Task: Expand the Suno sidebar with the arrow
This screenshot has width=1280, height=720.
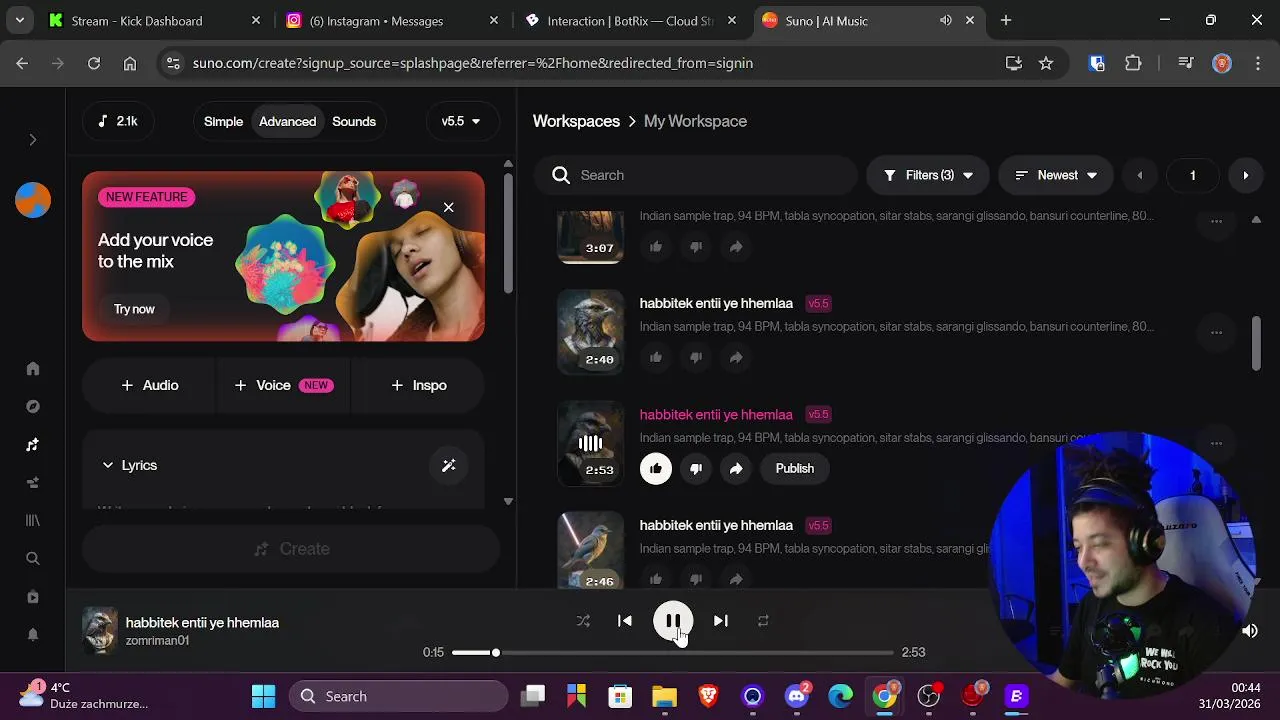Action: point(33,140)
